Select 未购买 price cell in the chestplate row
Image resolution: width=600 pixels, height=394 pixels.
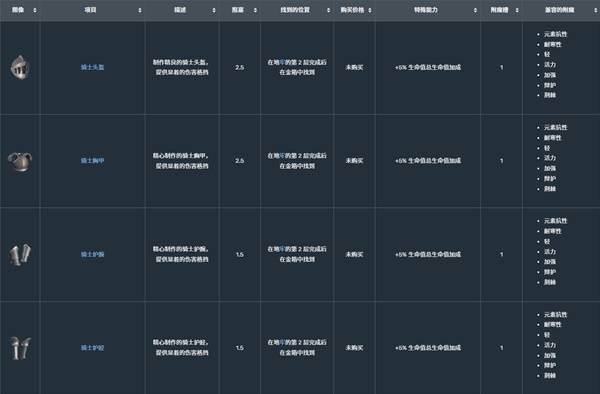coord(354,161)
